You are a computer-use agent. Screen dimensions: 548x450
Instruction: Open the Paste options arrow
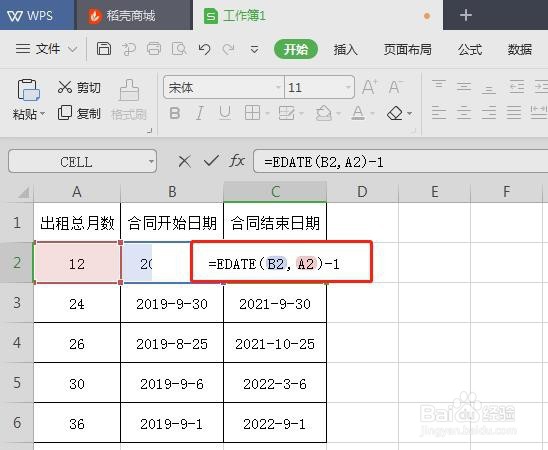pos(42,114)
